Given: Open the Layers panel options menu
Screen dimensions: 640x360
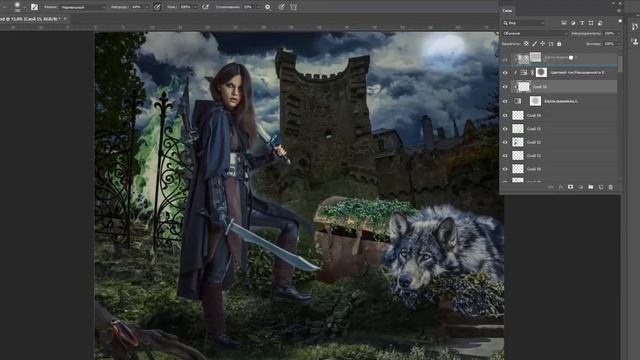Looking at the screenshot, I should point(620,11).
